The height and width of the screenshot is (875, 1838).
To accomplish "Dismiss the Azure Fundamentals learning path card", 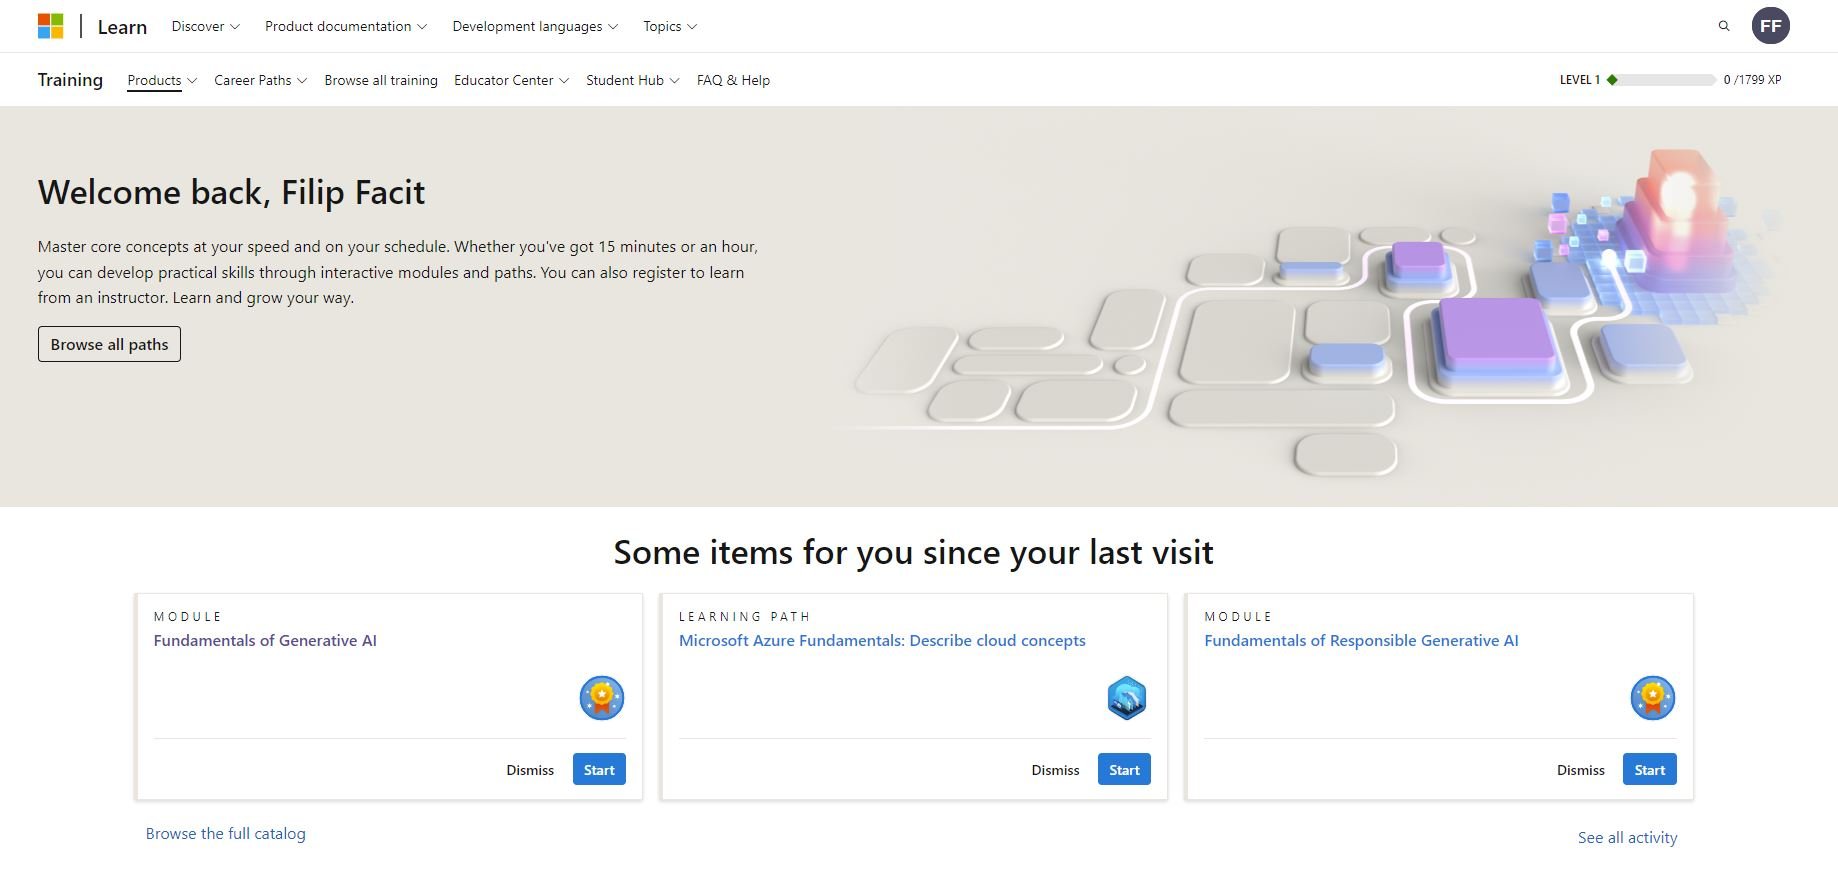I will pos(1055,770).
